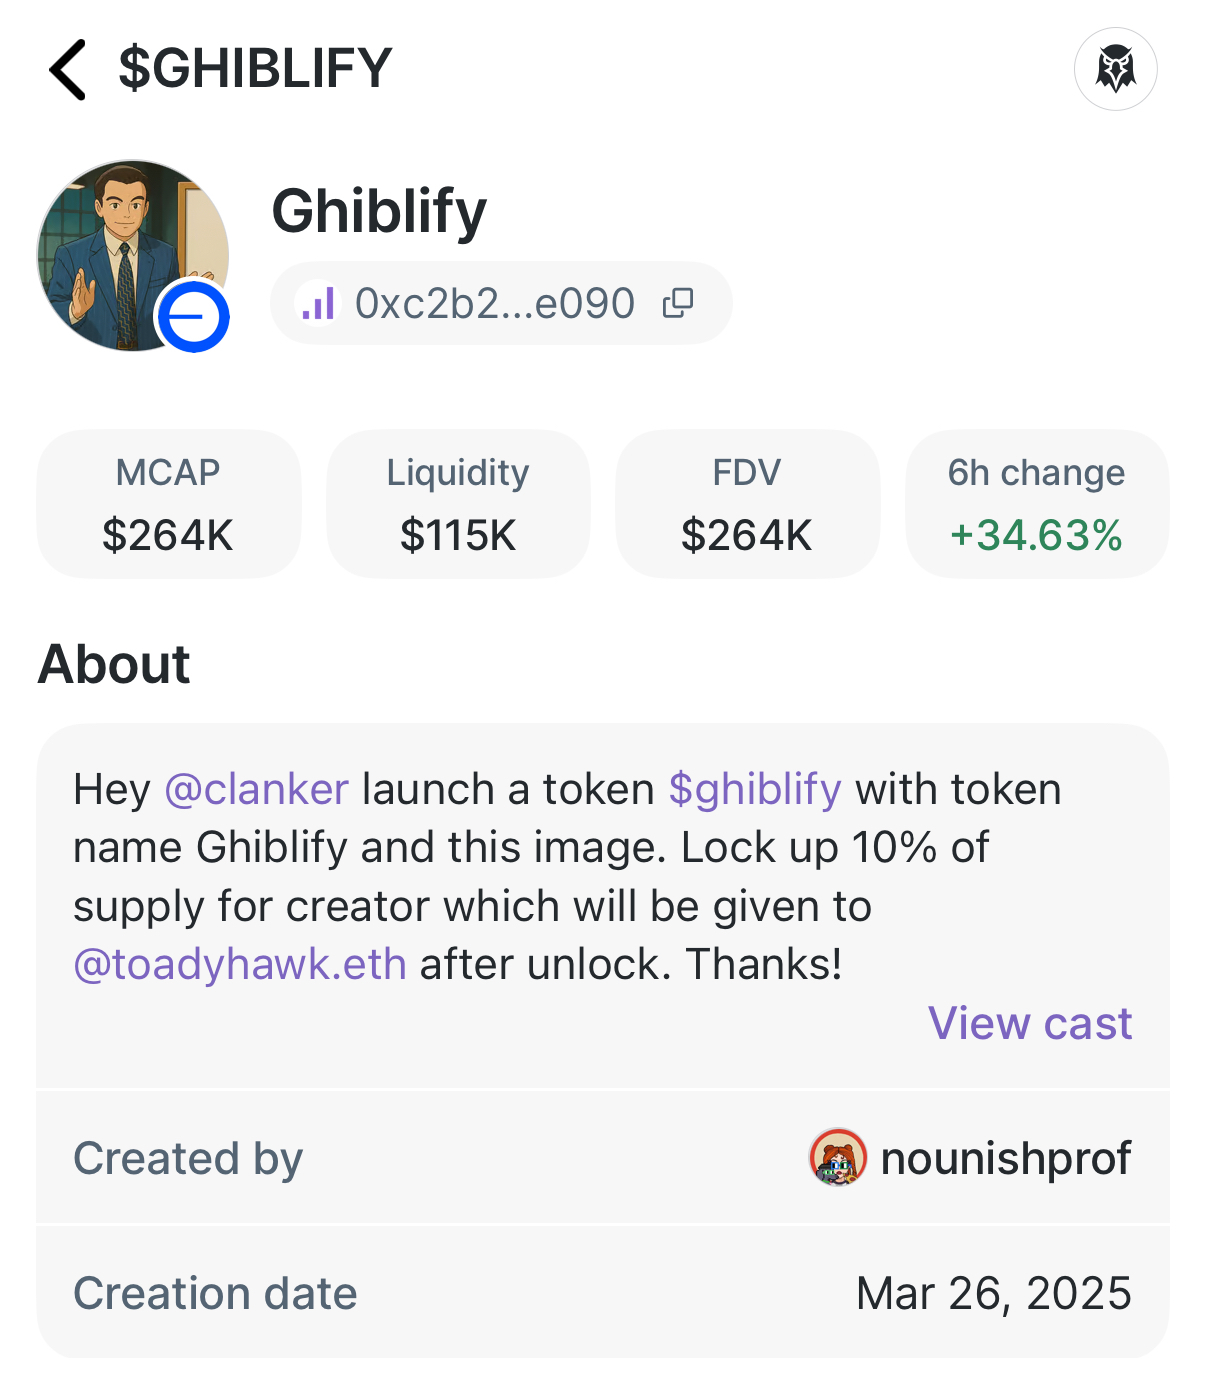Image resolution: width=1206 pixels, height=1382 pixels.
Task: Open the @toadyhawk.eth profile link
Action: [x=240, y=964]
